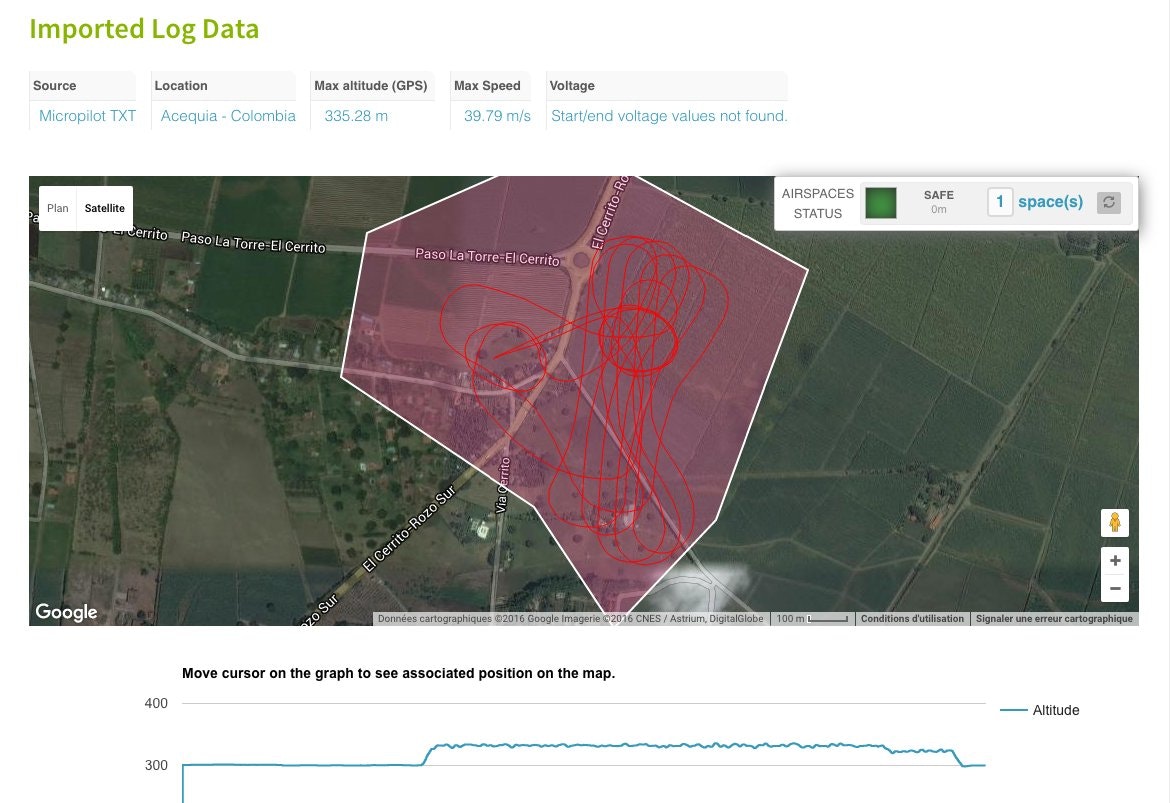The width and height of the screenshot is (1170, 803).
Task: Click the Max altitude (GPS) header
Action: point(371,86)
